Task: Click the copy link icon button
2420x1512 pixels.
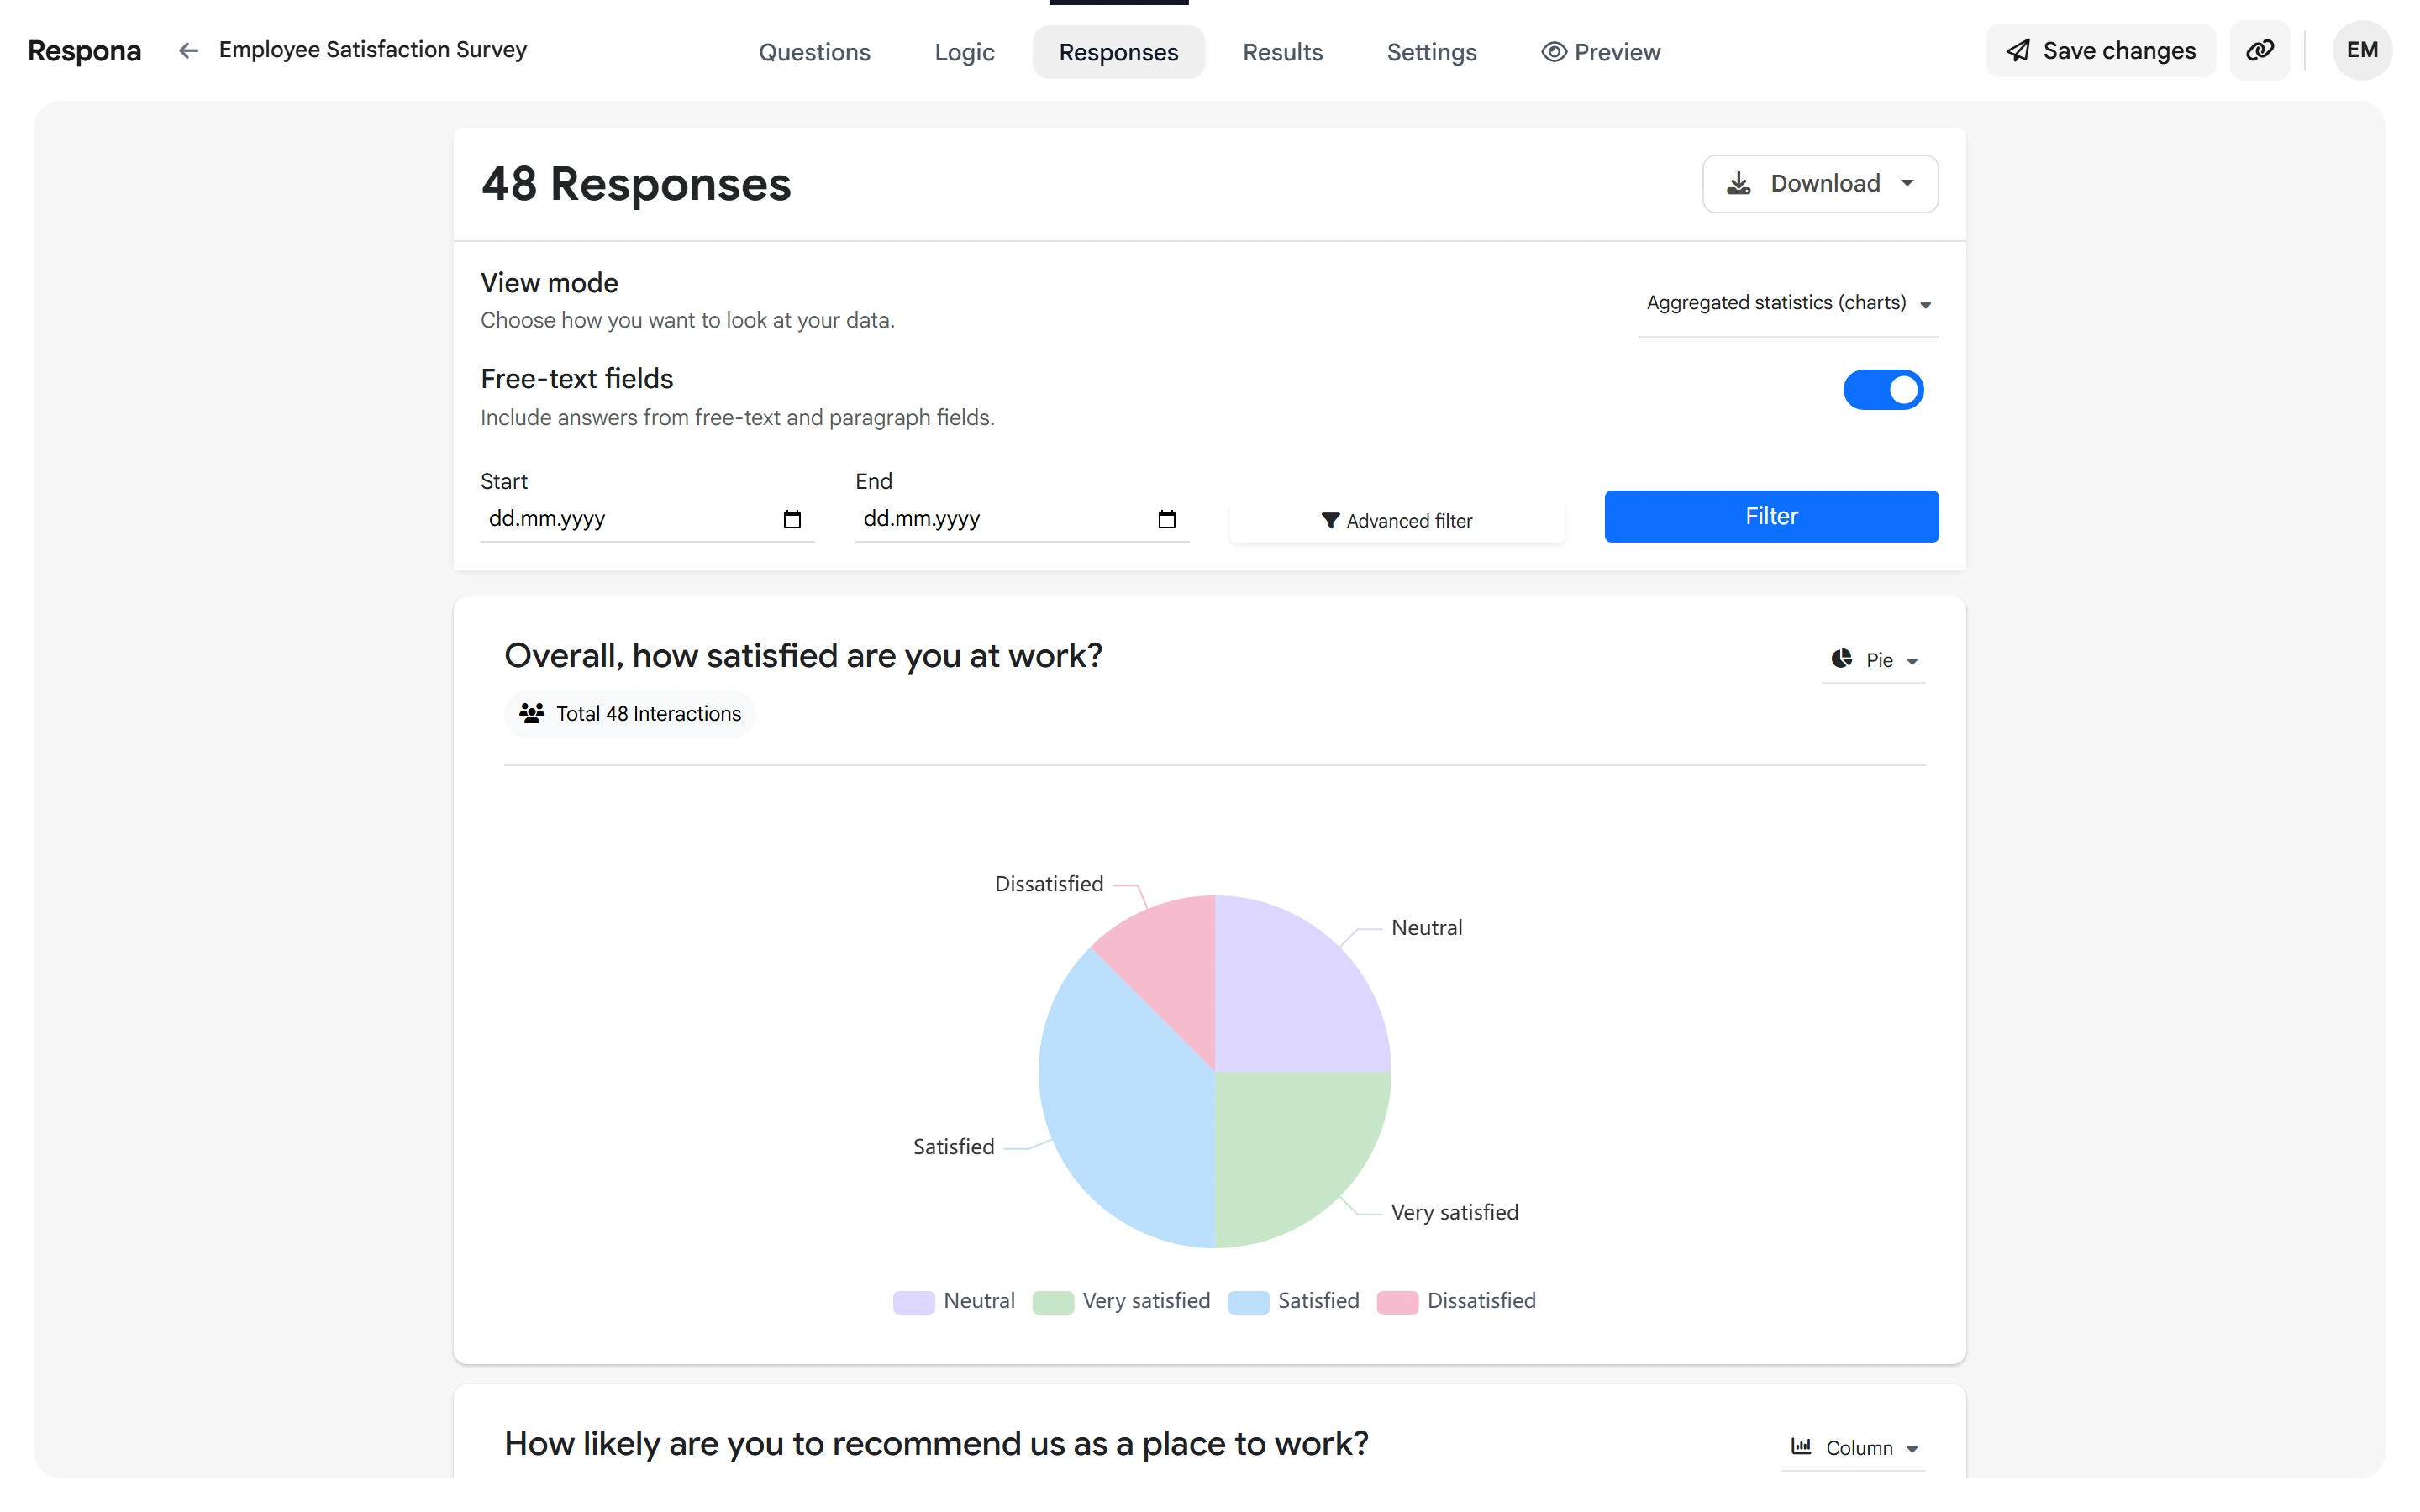Action: [2260, 50]
